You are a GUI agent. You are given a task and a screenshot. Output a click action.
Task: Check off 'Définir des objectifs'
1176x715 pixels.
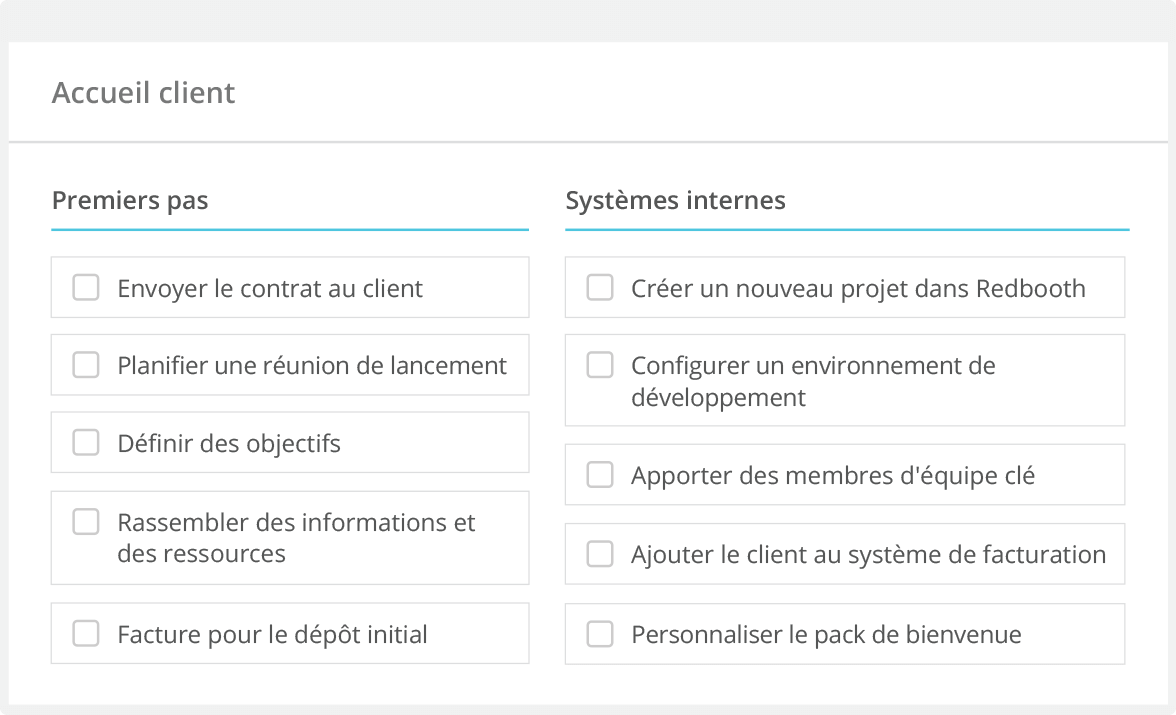[85, 441]
